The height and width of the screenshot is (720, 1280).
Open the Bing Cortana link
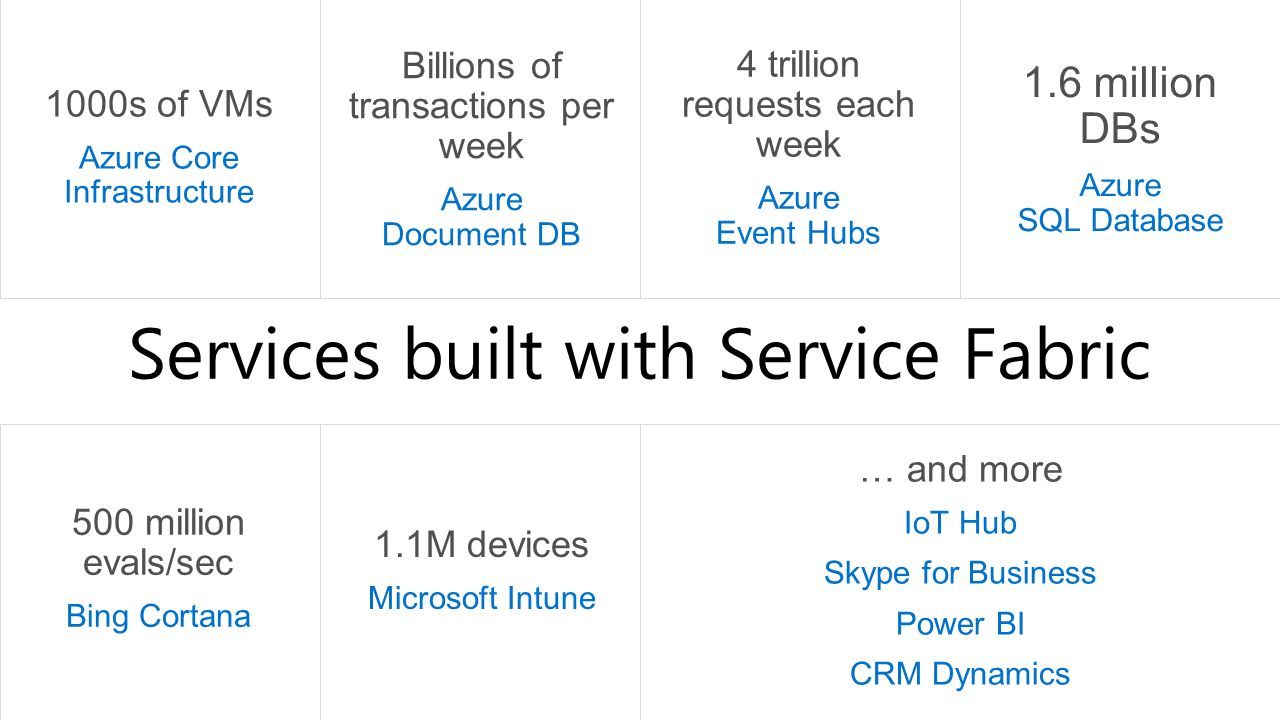coord(158,616)
